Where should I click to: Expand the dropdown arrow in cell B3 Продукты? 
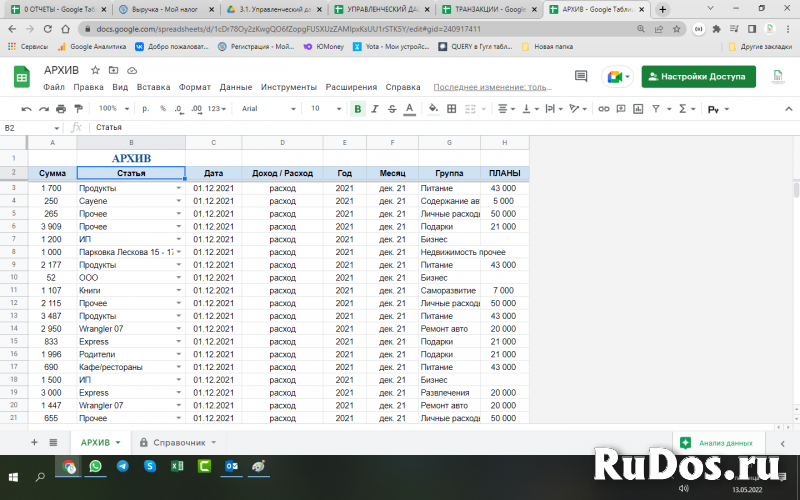[x=179, y=188]
